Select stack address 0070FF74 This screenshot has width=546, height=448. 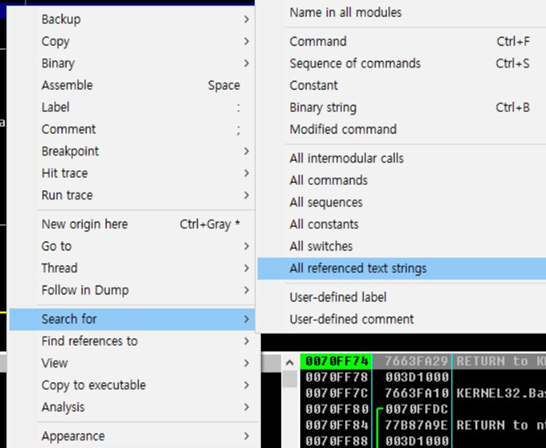click(x=336, y=361)
